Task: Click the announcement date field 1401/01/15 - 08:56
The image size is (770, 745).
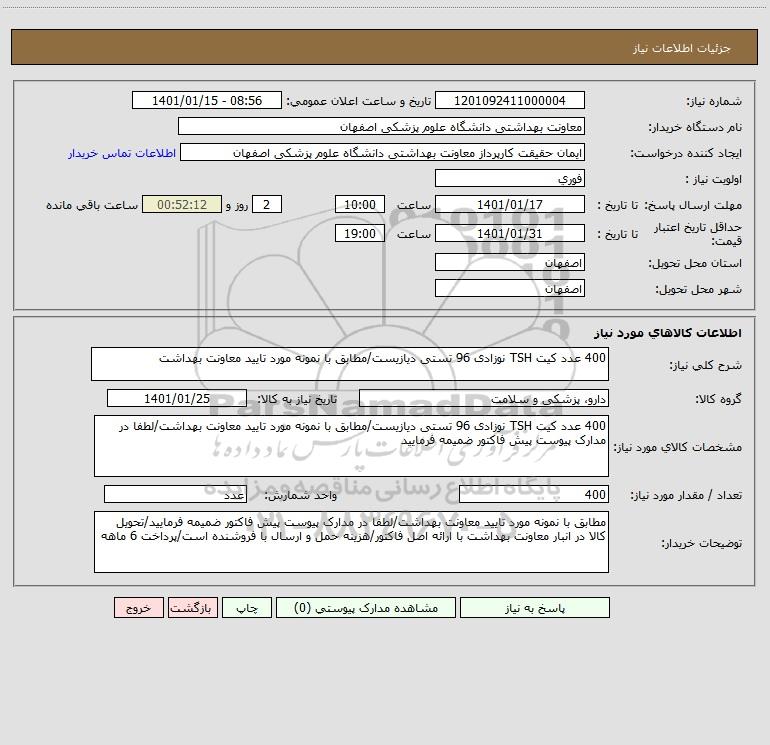Action: pyautogui.click(x=207, y=101)
